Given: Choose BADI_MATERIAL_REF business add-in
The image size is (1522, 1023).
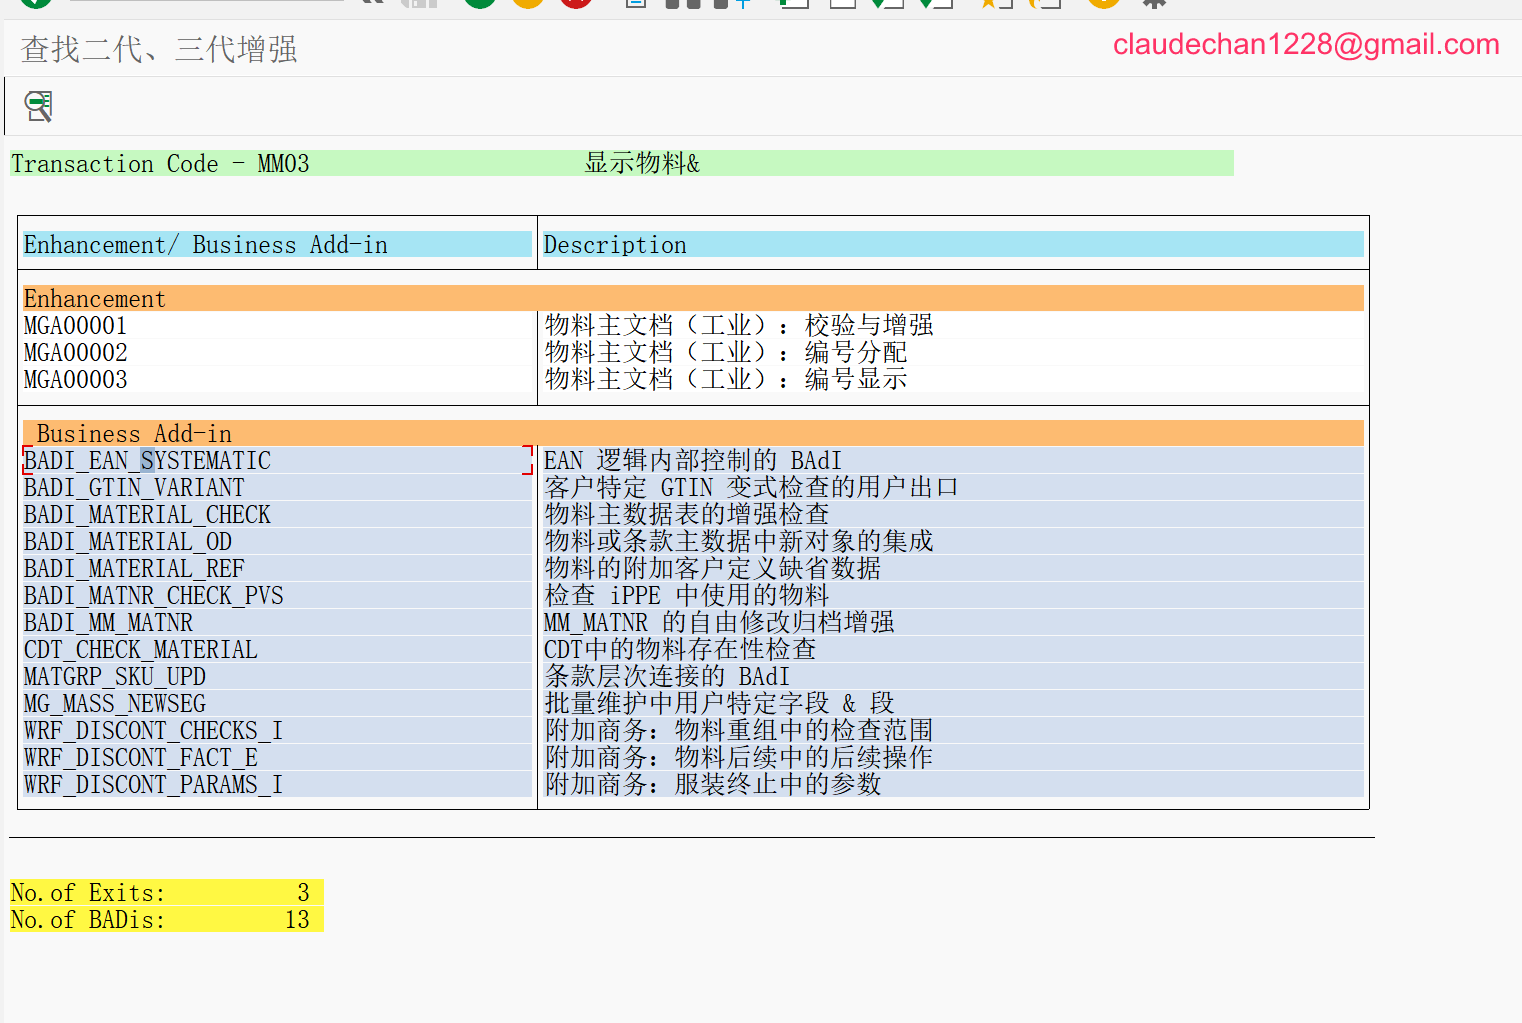Looking at the screenshot, I should (x=134, y=569).
